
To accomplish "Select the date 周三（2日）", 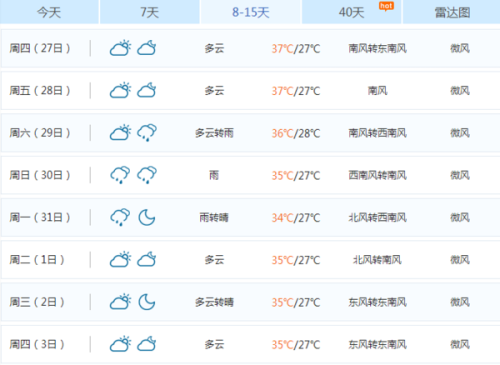I will (37, 302).
